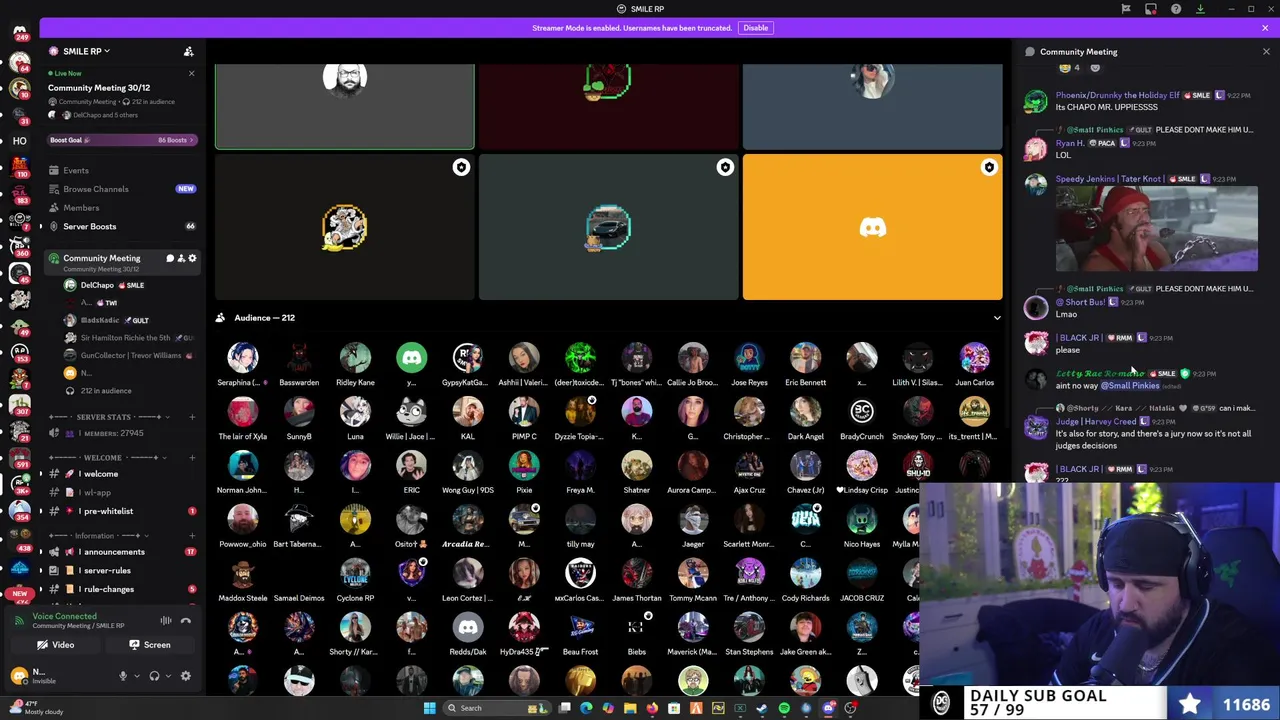Disable Streamer Mode
Image resolution: width=1280 pixels, height=720 pixels.
click(x=755, y=28)
